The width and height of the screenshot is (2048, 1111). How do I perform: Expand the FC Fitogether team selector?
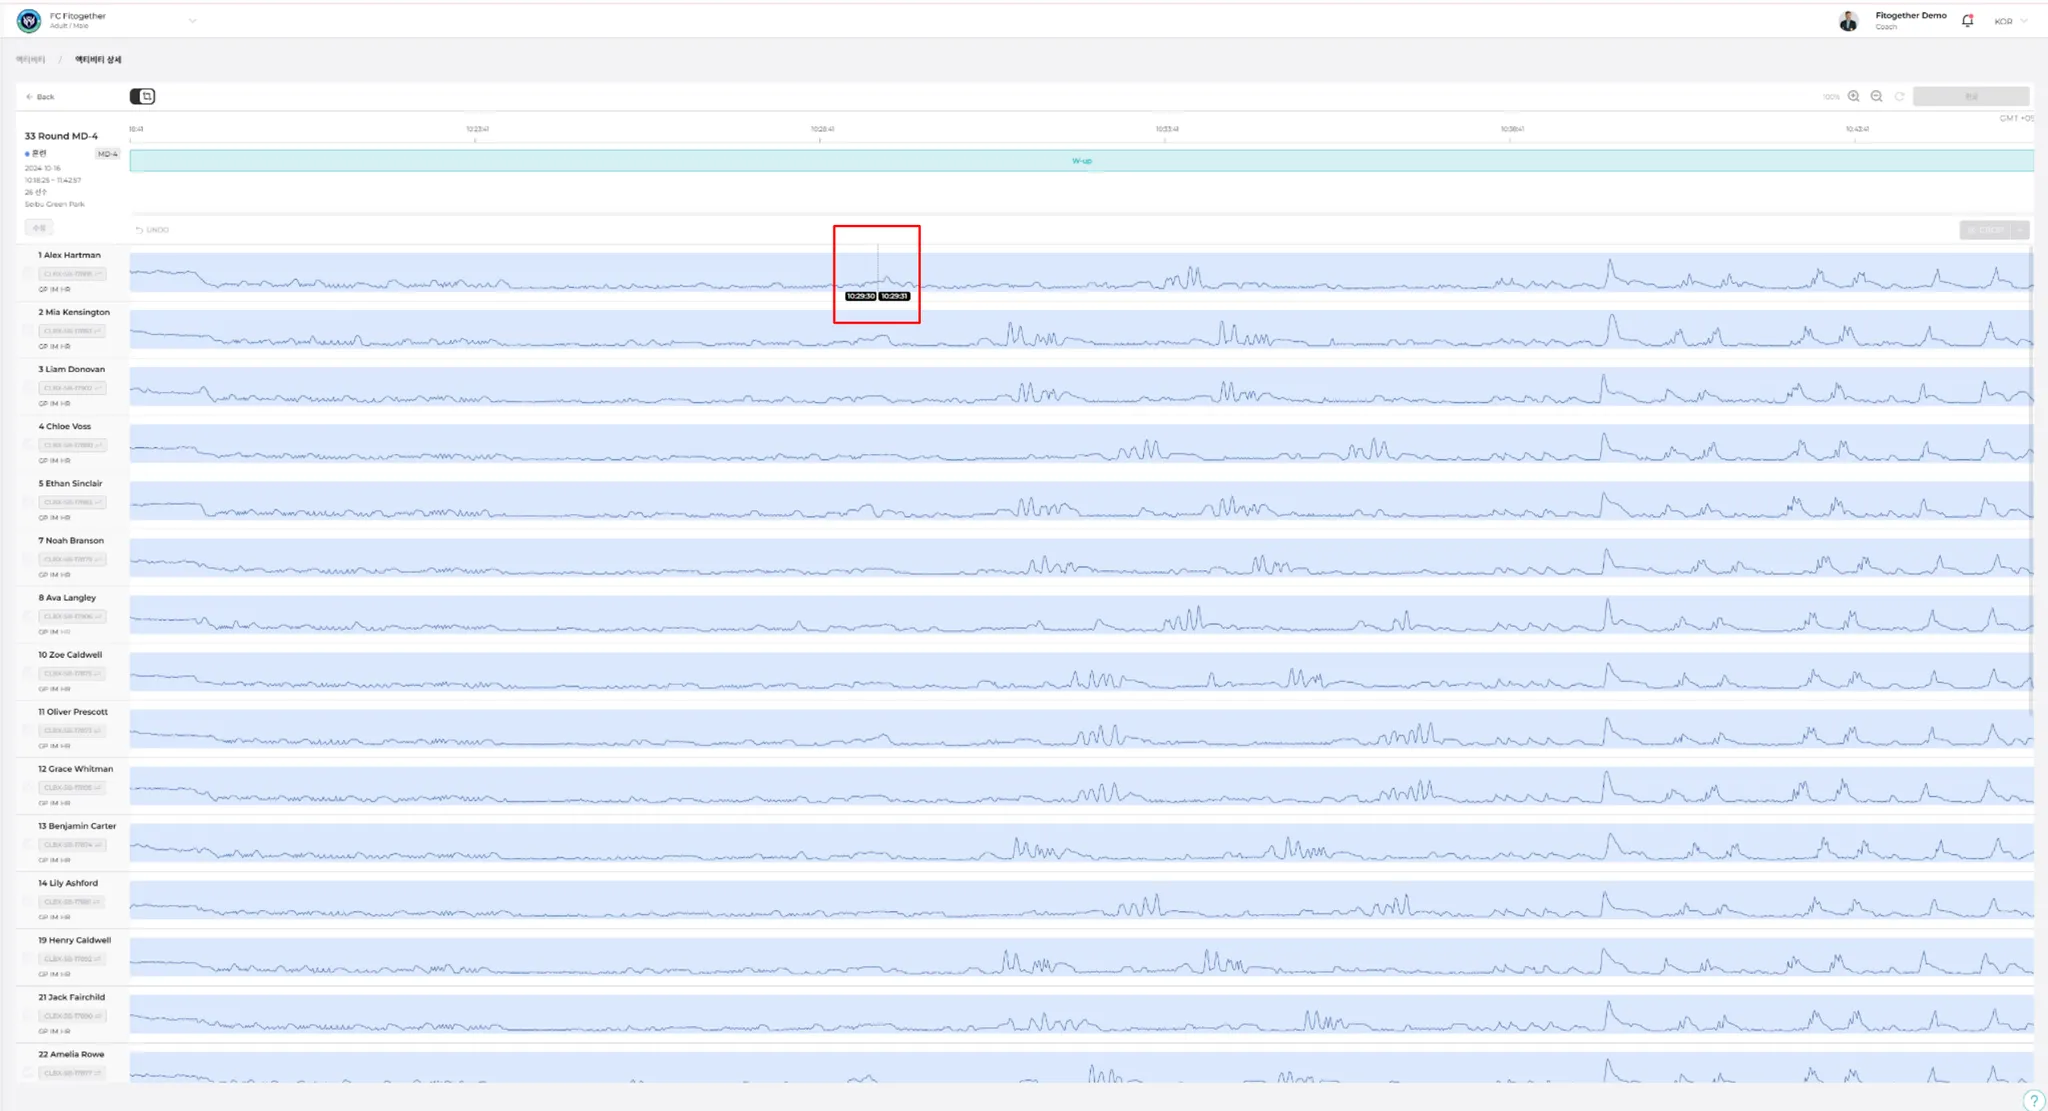[x=192, y=20]
